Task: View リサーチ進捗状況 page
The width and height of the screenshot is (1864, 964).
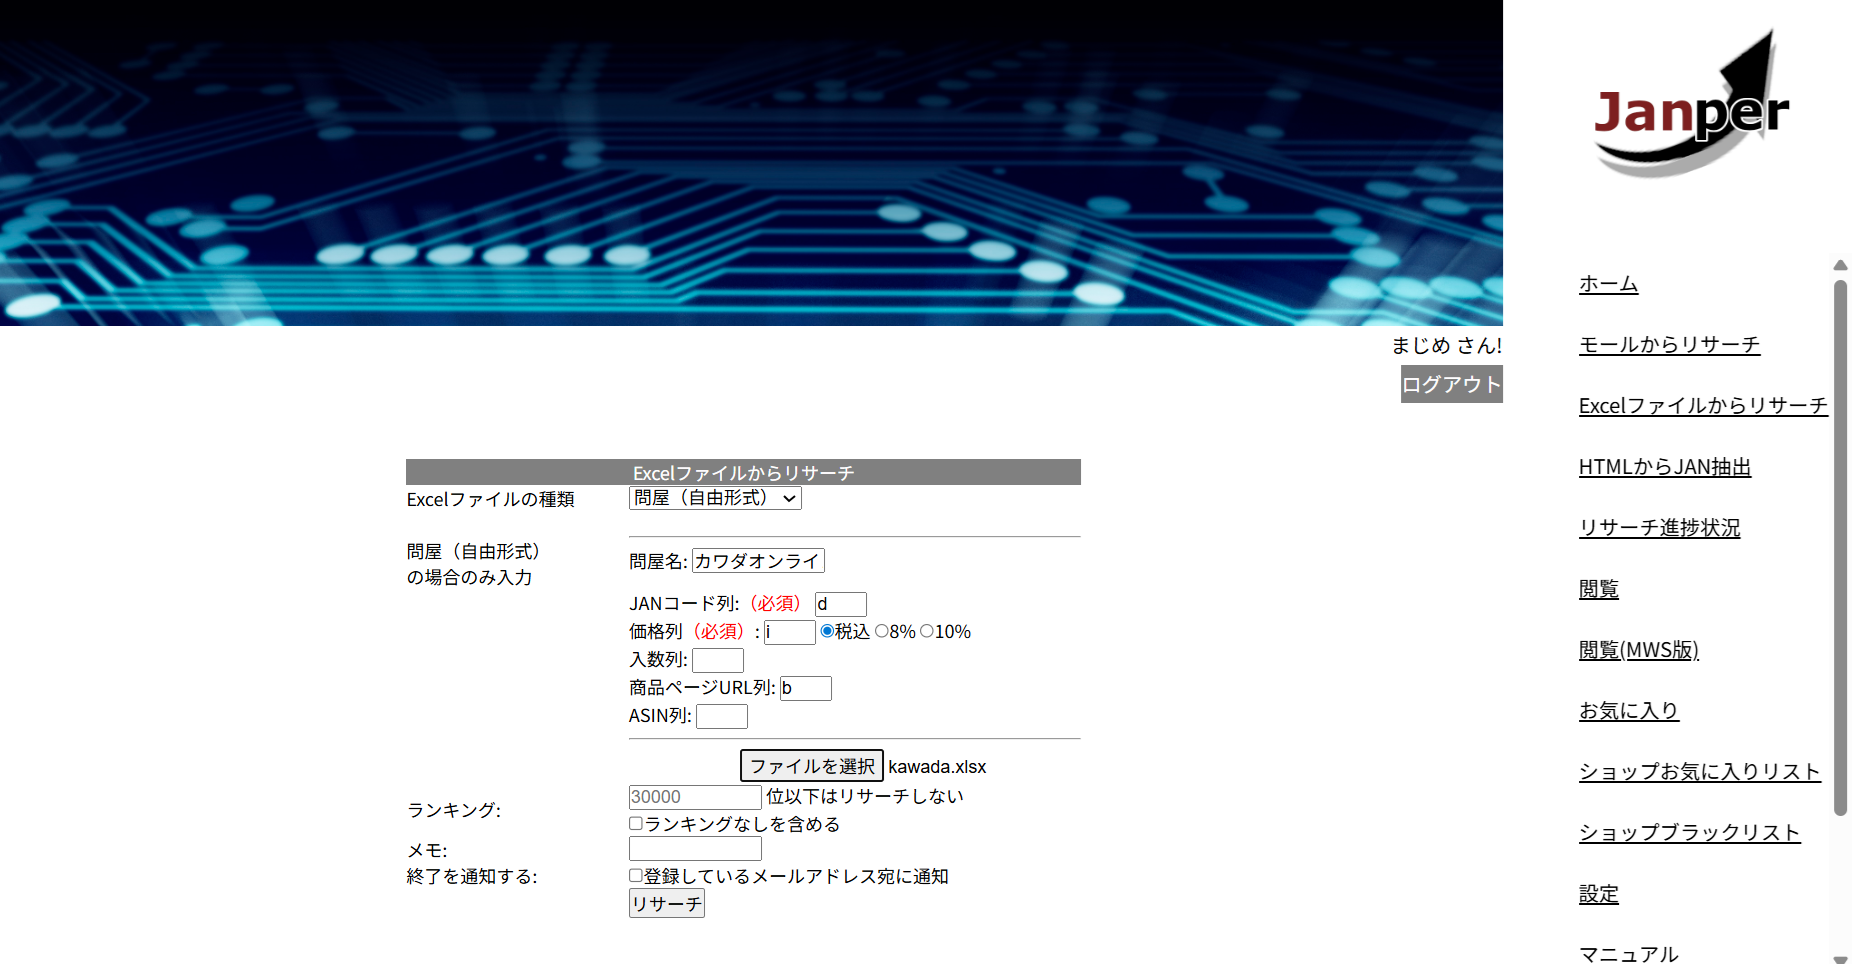Action: [1659, 528]
